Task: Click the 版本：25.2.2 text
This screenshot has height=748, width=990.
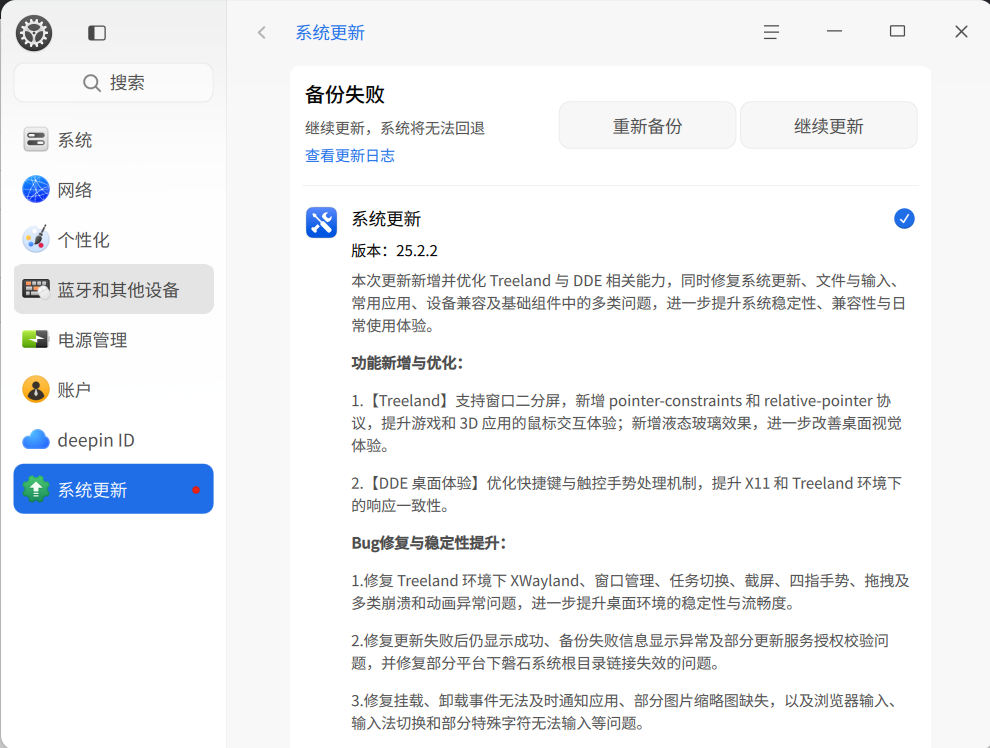Action: (395, 251)
